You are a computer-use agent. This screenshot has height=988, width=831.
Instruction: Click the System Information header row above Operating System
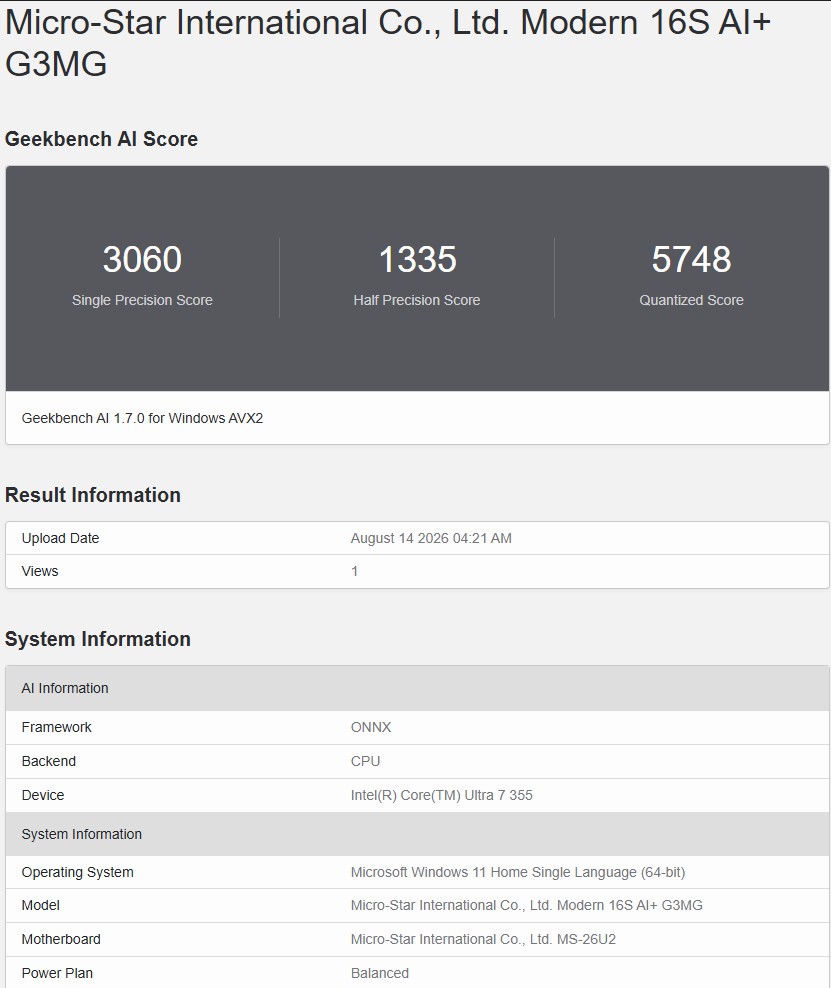coord(417,834)
